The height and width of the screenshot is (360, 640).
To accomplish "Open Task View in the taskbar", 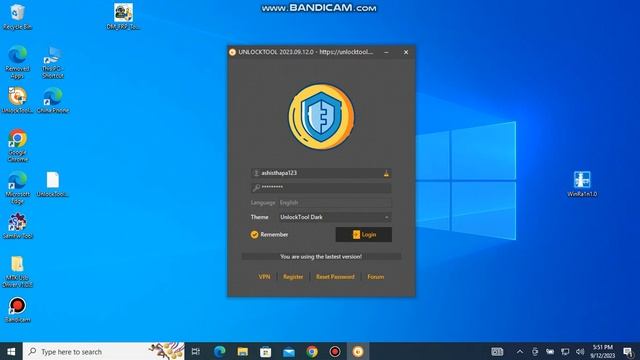I will tap(196, 351).
